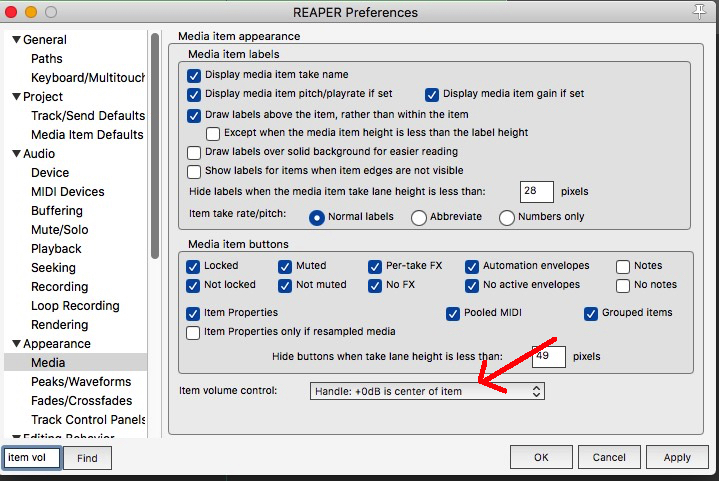Toggle the Pooled MIDI checkbox
This screenshot has width=719, height=481.
453,314
